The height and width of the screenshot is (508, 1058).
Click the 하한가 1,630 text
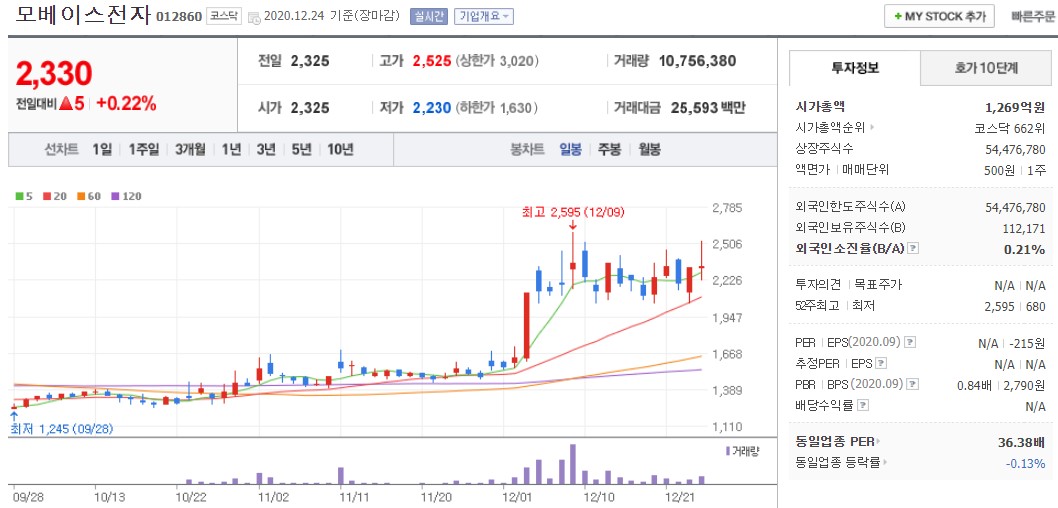tap(498, 108)
